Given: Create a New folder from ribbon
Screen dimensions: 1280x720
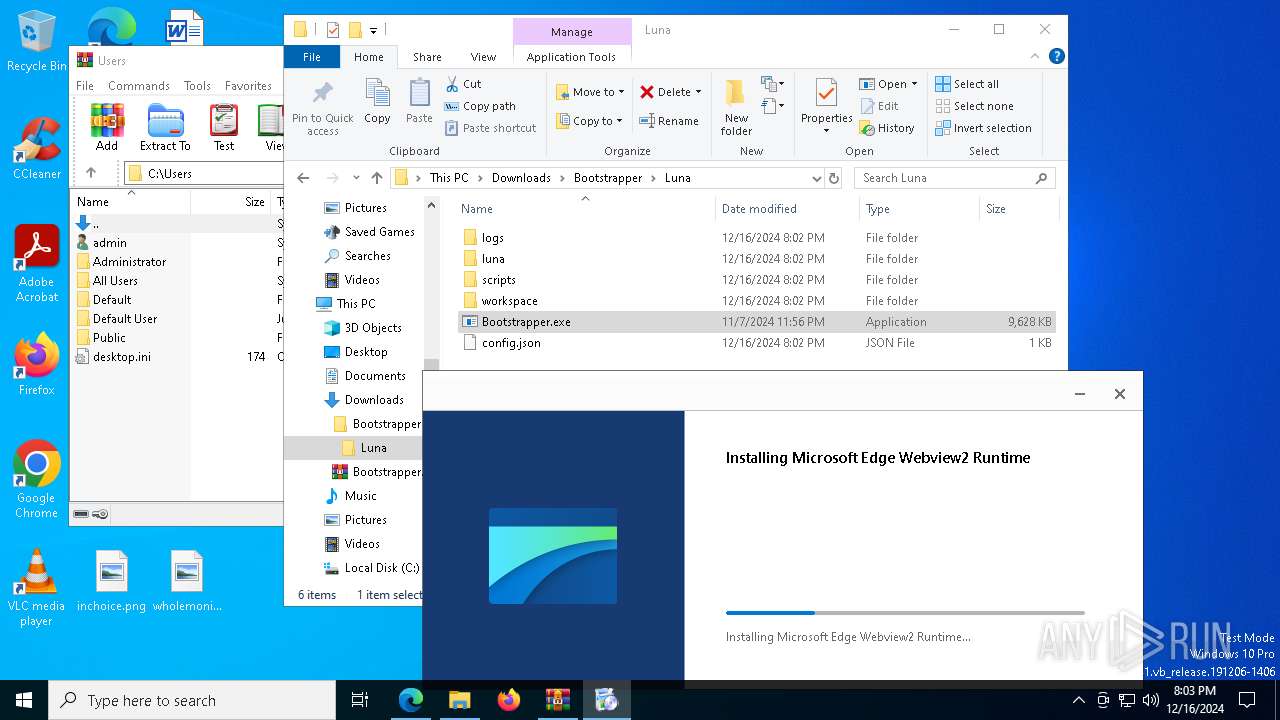Looking at the screenshot, I should point(736,107).
